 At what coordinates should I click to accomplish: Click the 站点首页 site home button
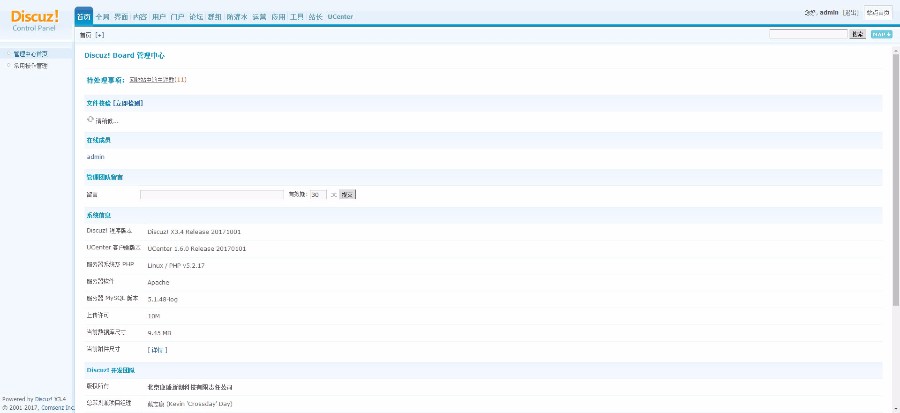(x=878, y=13)
